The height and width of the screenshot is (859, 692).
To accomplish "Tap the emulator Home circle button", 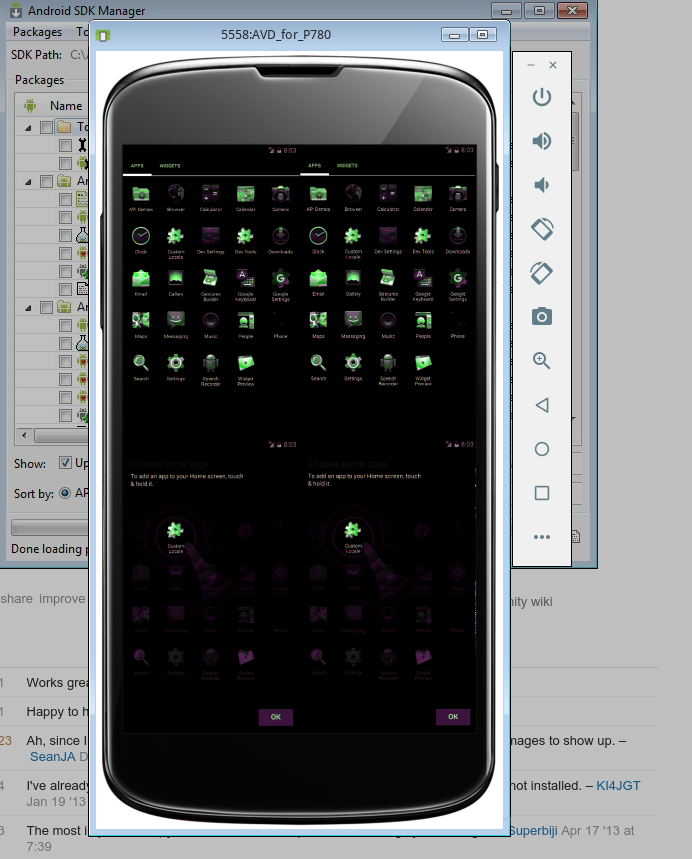I will 542,449.
